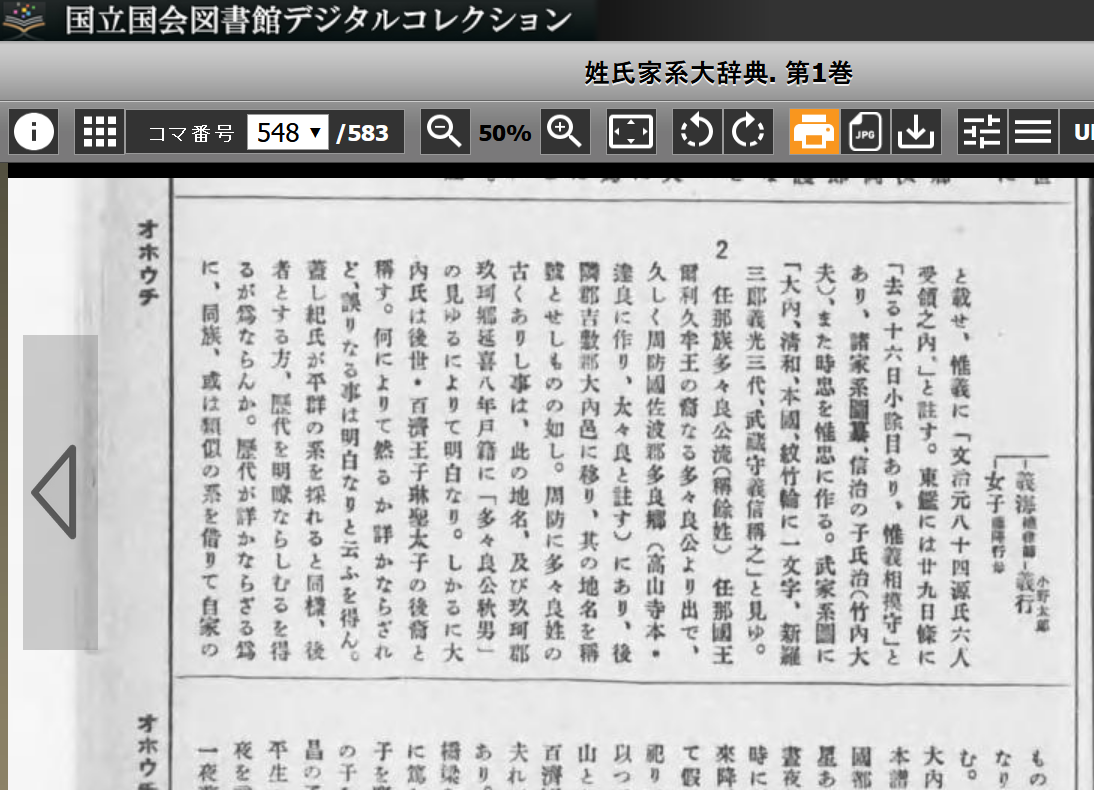
Task: Click the 50% zoom level indicator
Action: click(505, 133)
